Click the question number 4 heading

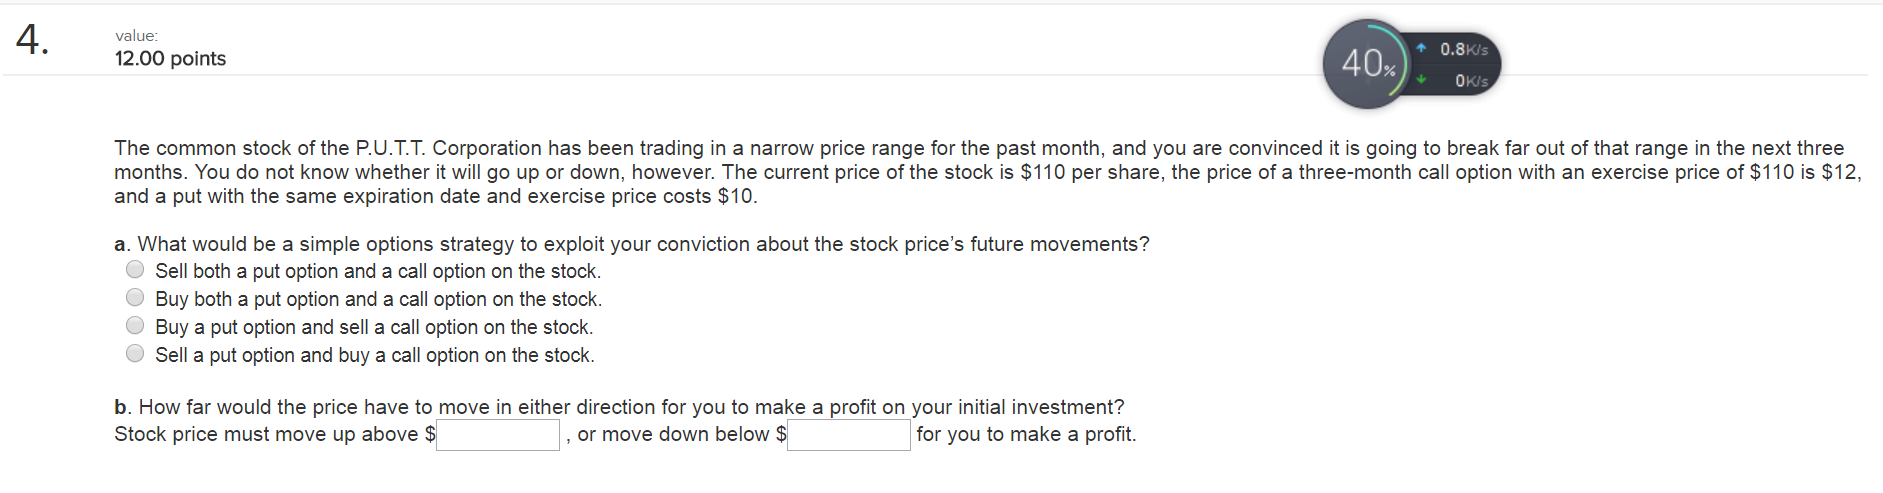pyautogui.click(x=32, y=40)
